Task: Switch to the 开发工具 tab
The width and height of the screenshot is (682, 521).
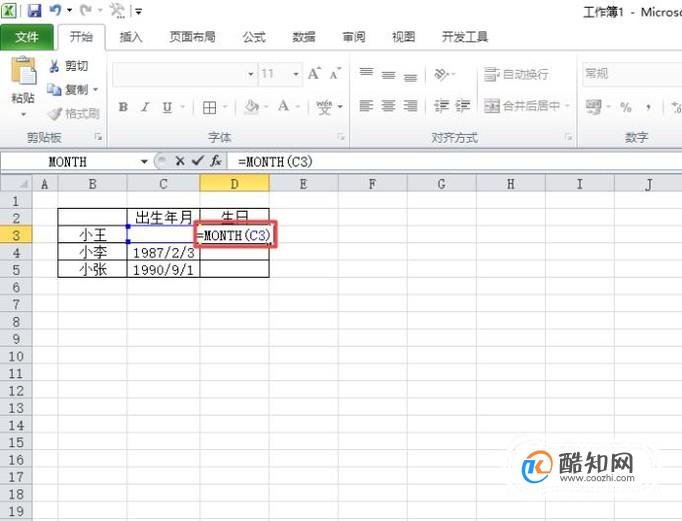Action: click(x=465, y=37)
